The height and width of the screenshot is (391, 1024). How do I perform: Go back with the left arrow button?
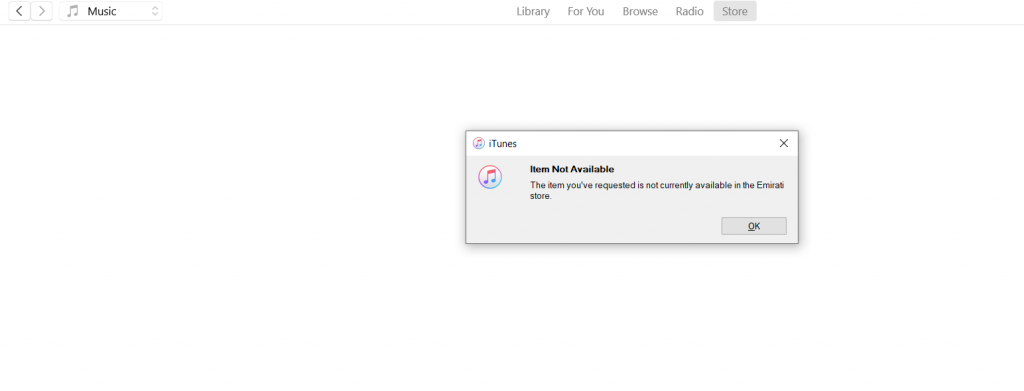[x=20, y=10]
